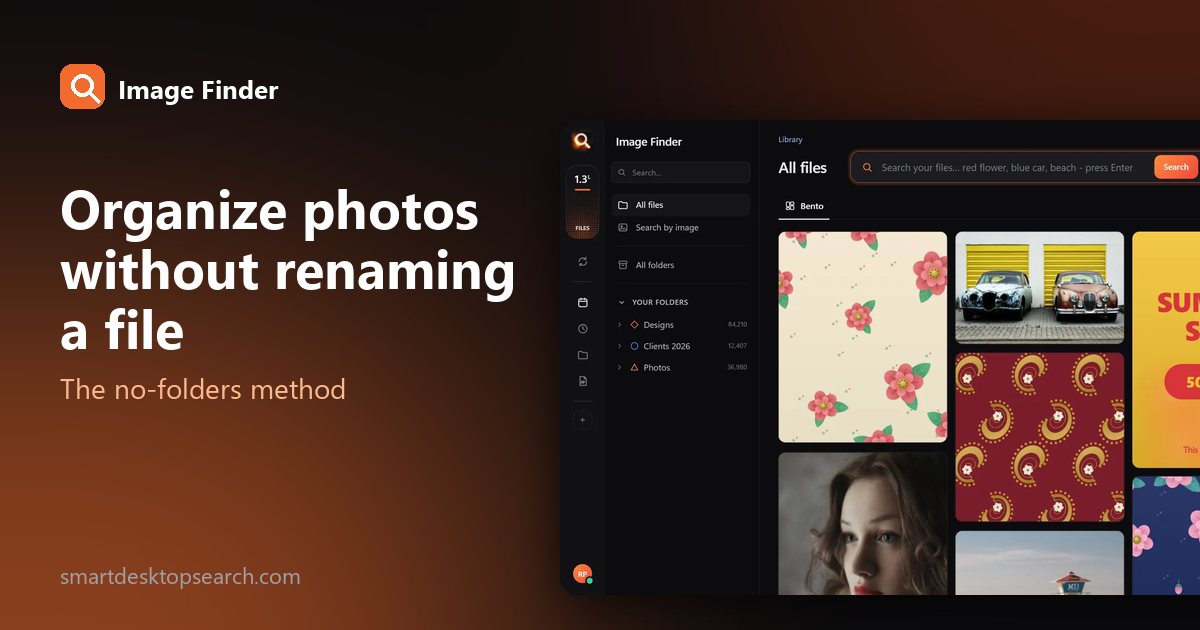Open the navy blue floral thumbnail

(x=1166, y=536)
